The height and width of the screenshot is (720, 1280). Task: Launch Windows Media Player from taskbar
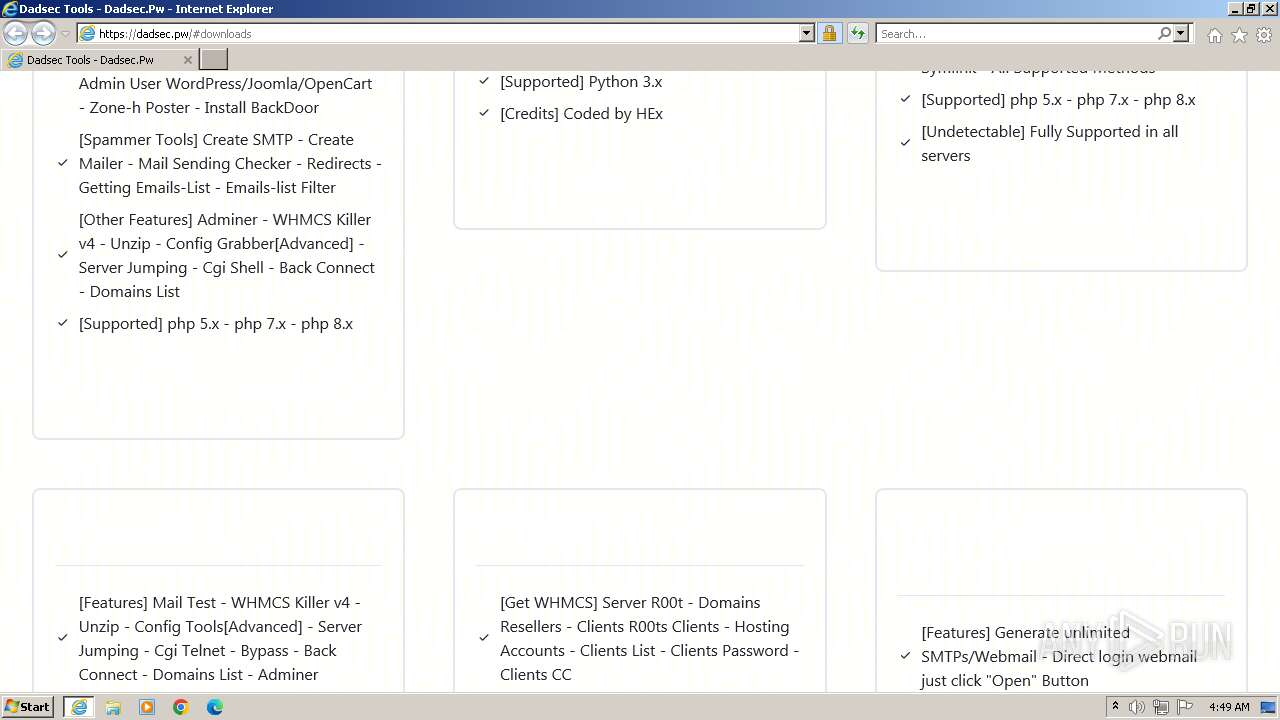[147, 707]
